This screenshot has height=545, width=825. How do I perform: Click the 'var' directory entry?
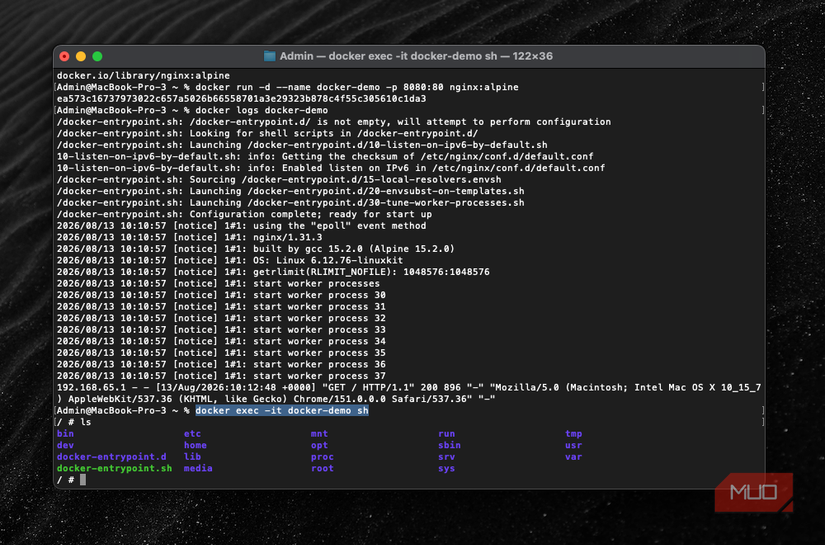574,457
